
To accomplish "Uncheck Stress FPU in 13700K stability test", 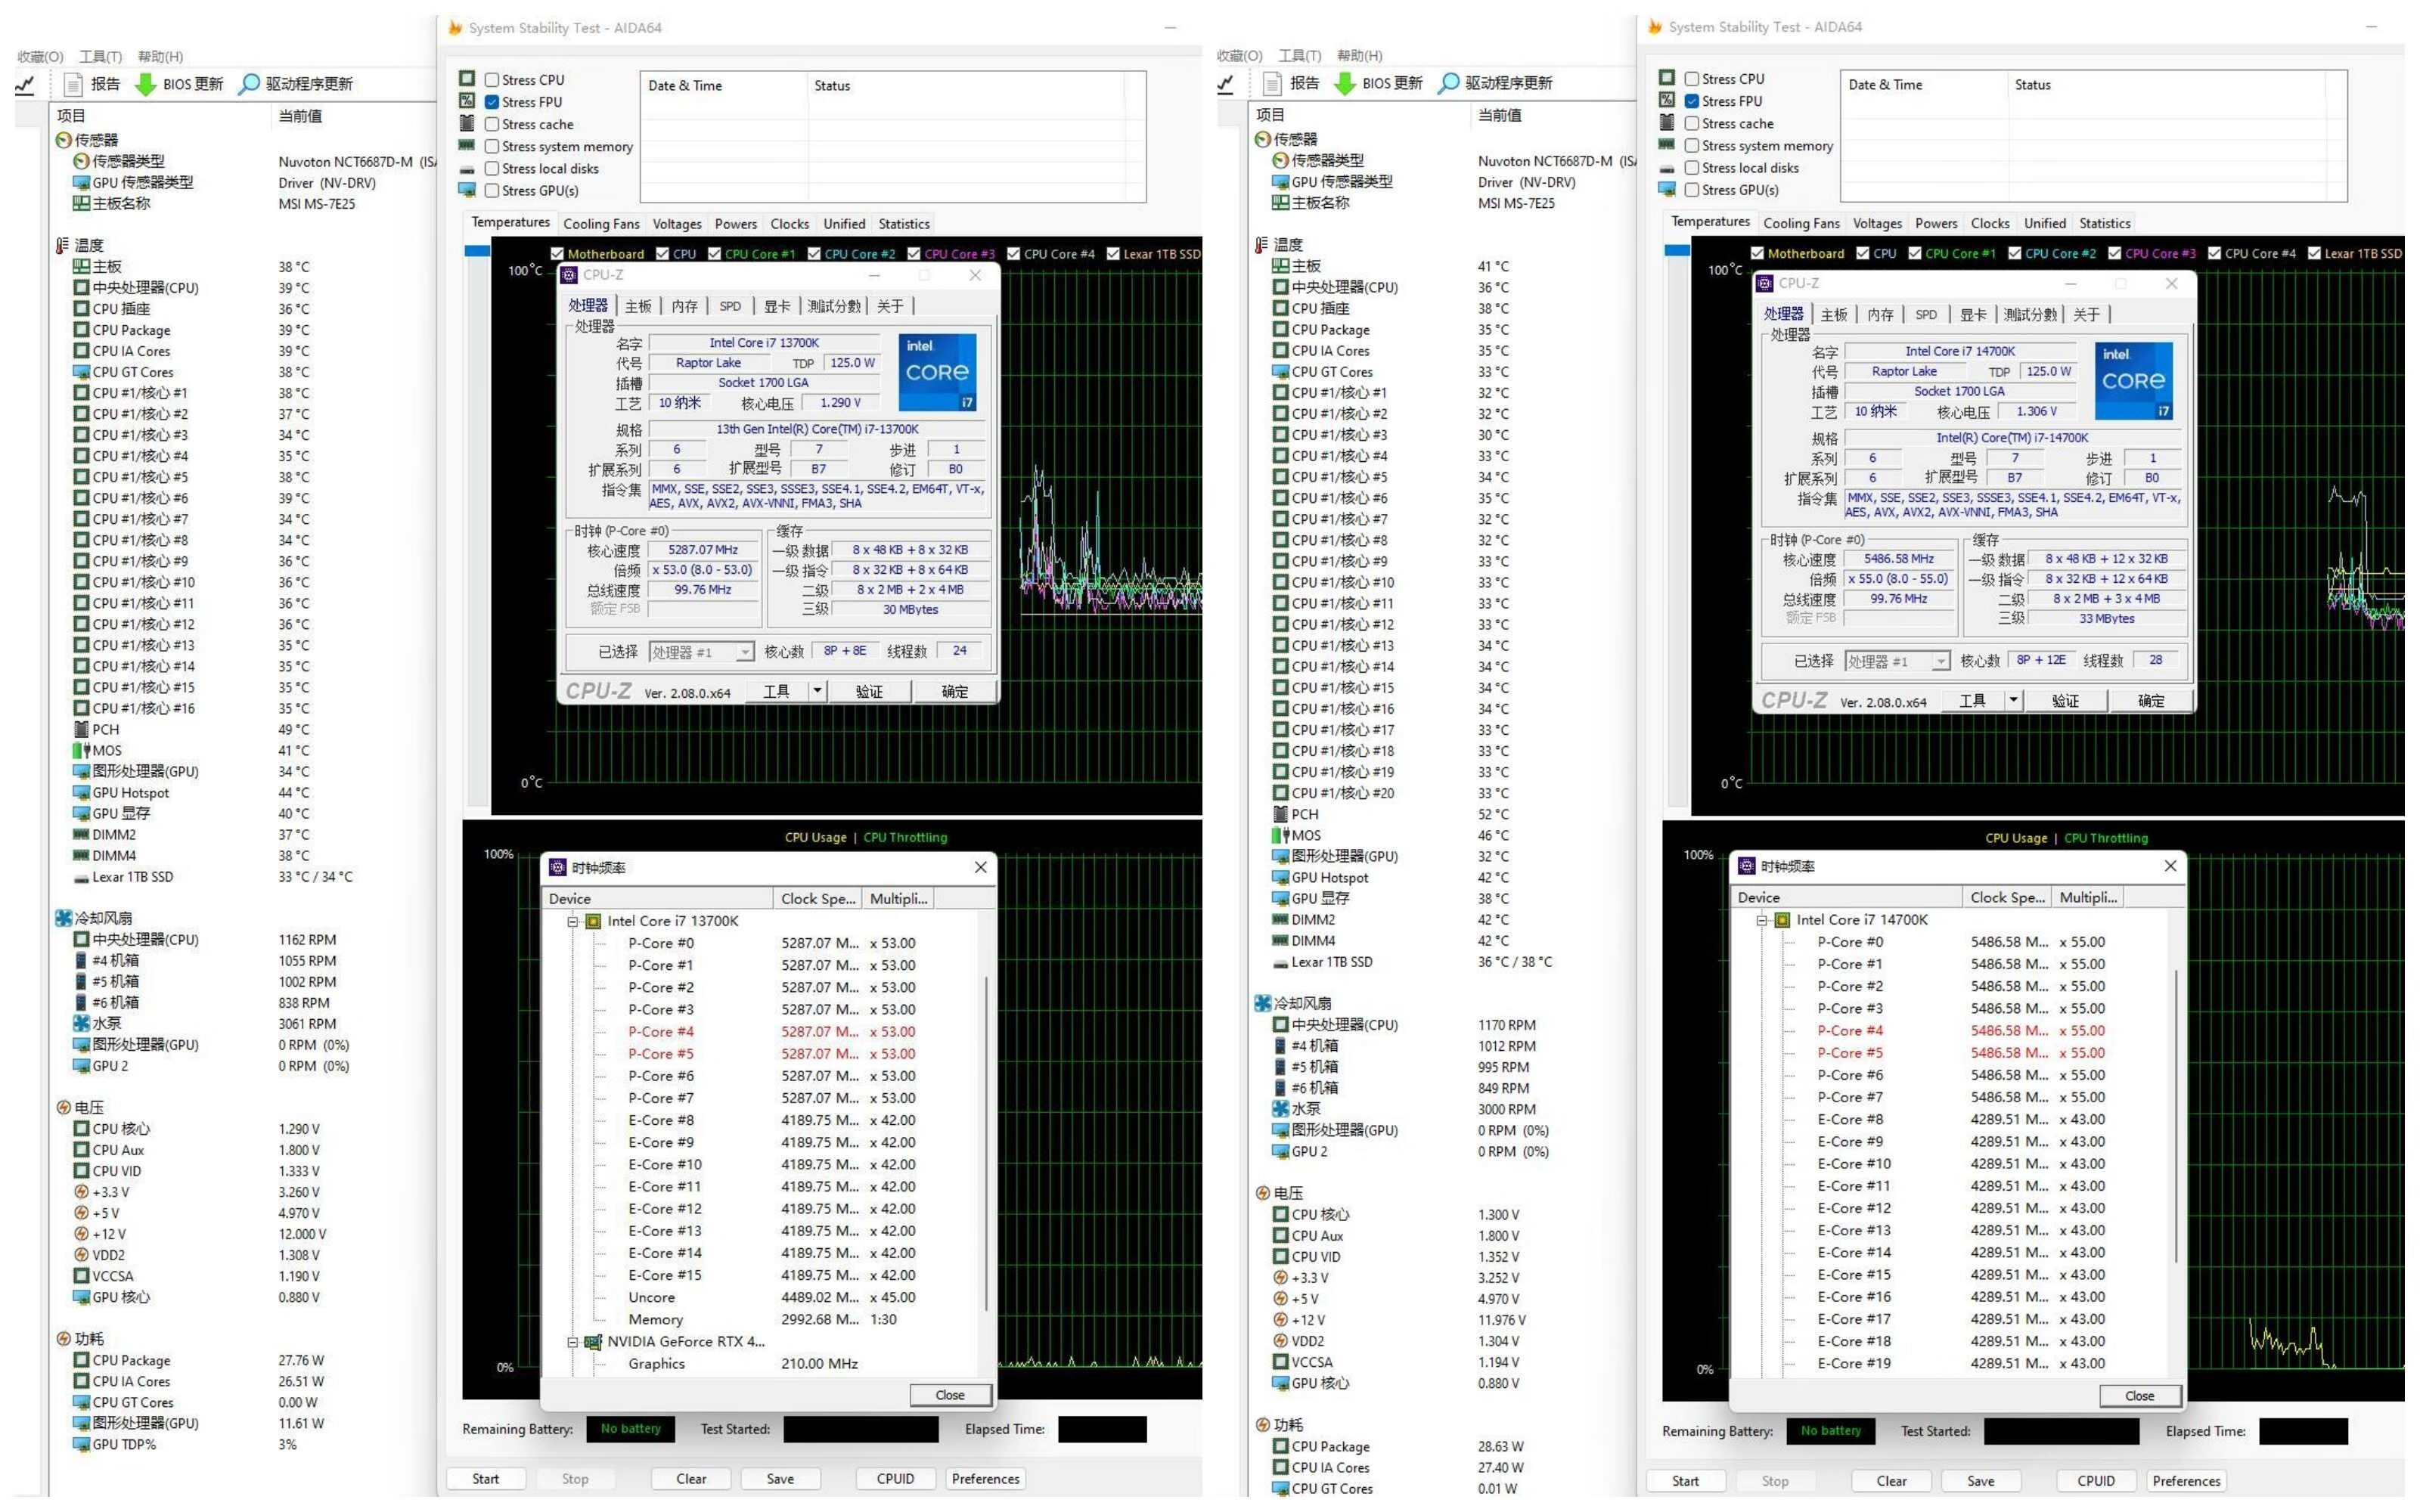I will coord(492,102).
